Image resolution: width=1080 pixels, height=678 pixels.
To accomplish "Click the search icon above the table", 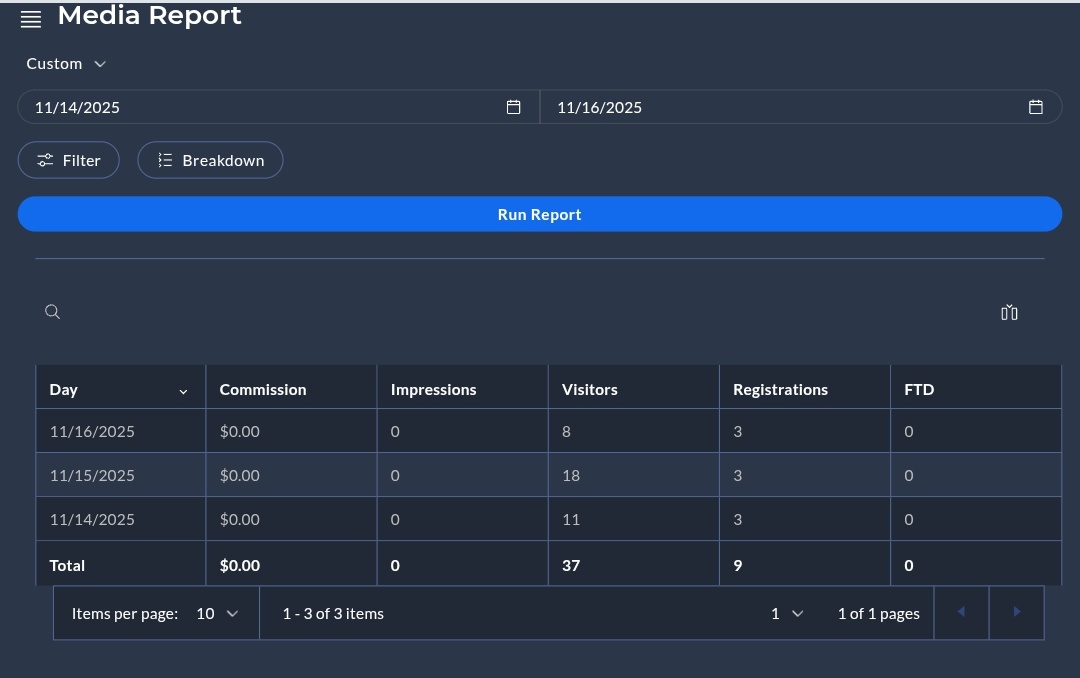I will point(52,312).
